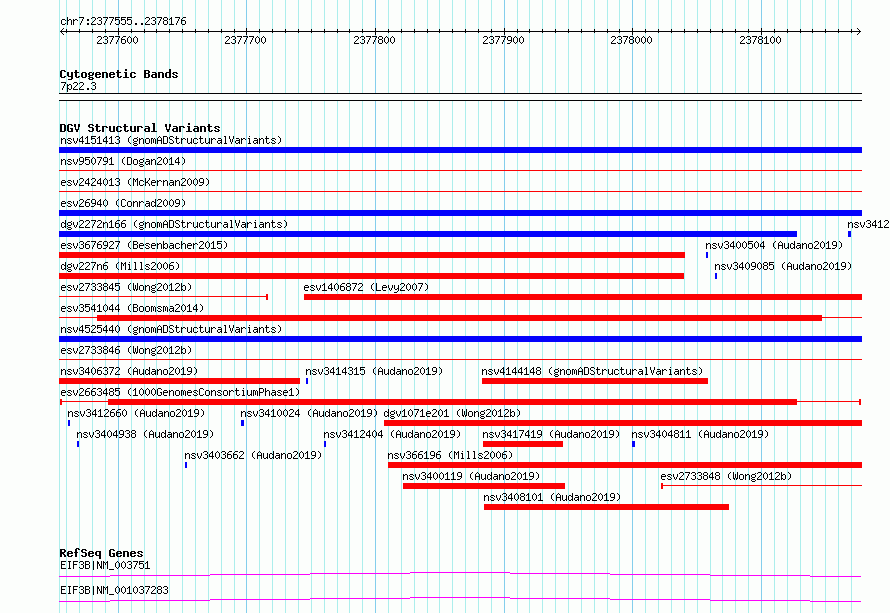Viewport: 890px width, 613px height.
Task: Click the blue nsv3404811 marker
Action: point(633,444)
